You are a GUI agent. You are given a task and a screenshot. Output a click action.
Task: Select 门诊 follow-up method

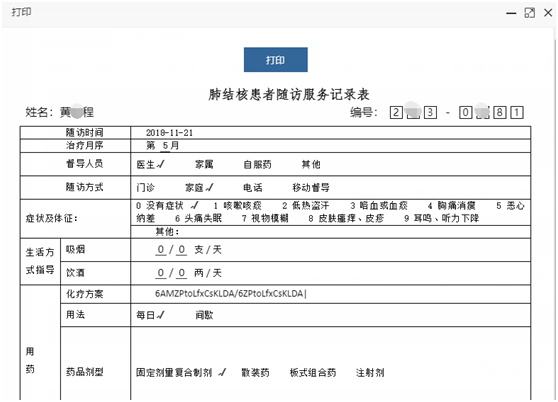(146, 187)
